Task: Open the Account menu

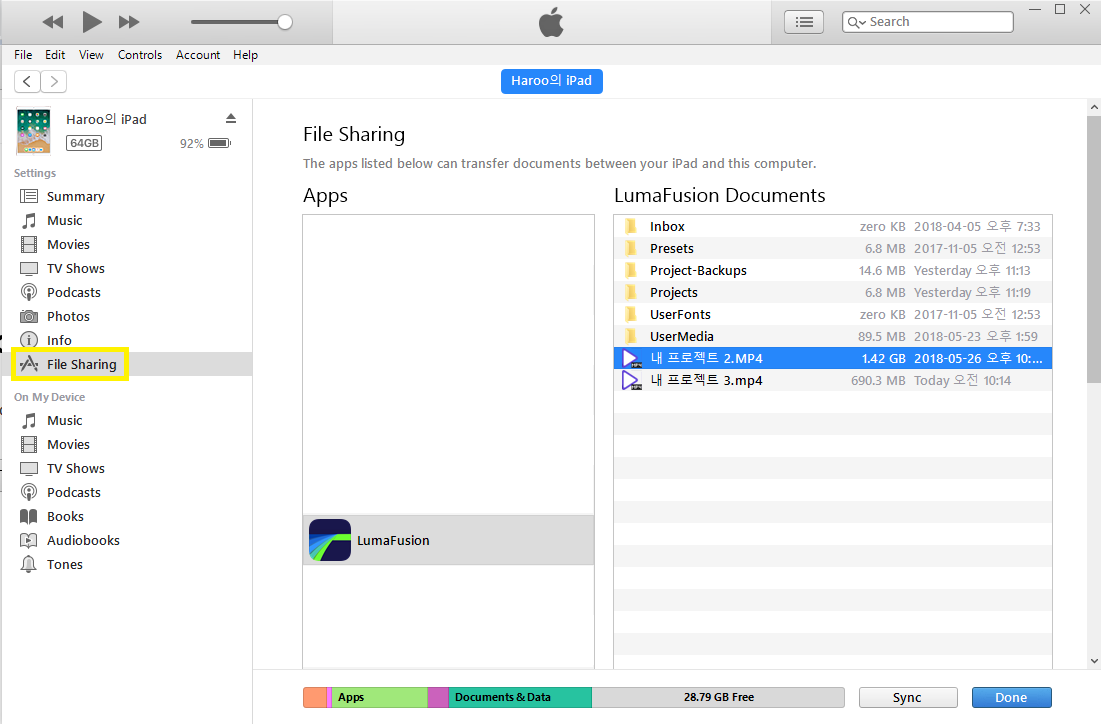Action: [198, 55]
